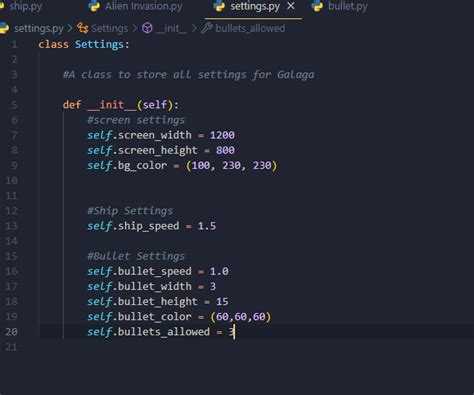Click 'self.ship_speed' on line 13
The width and height of the screenshot is (474, 395).
pos(133,226)
